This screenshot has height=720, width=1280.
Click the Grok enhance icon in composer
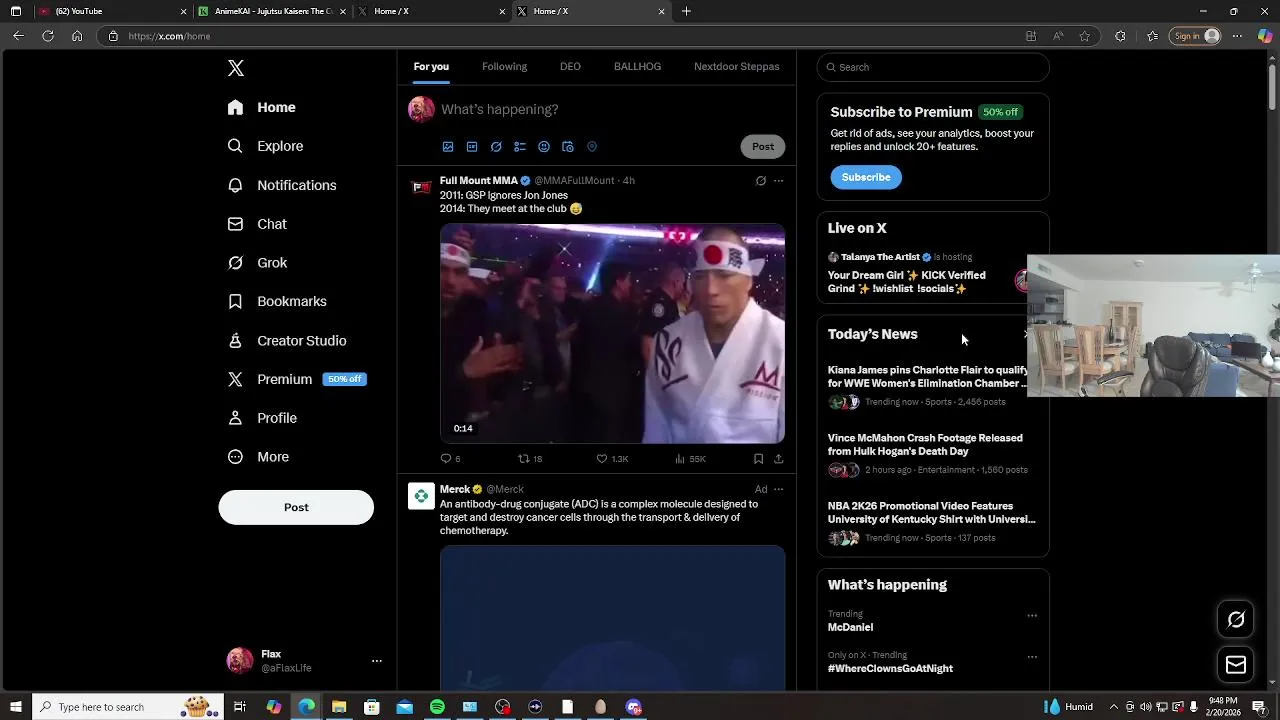coord(496,147)
